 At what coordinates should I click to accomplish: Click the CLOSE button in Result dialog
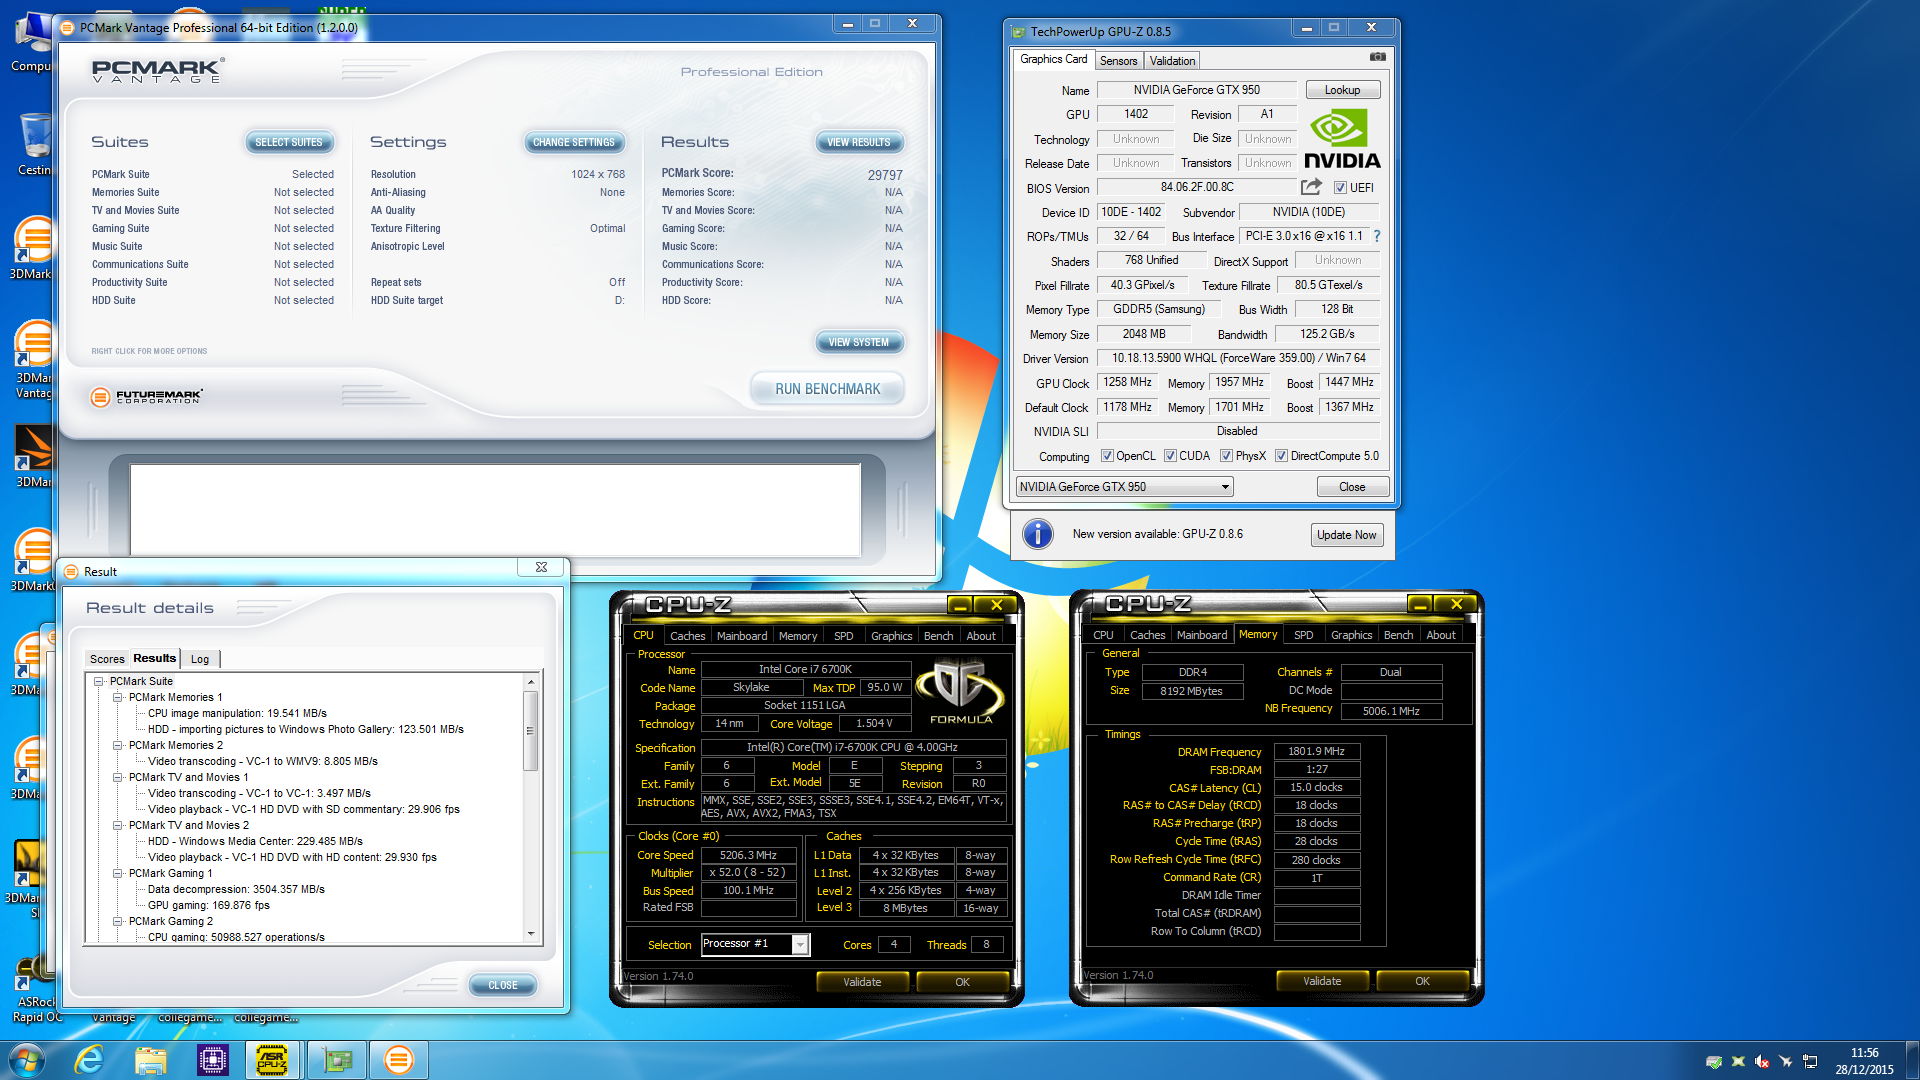(503, 985)
